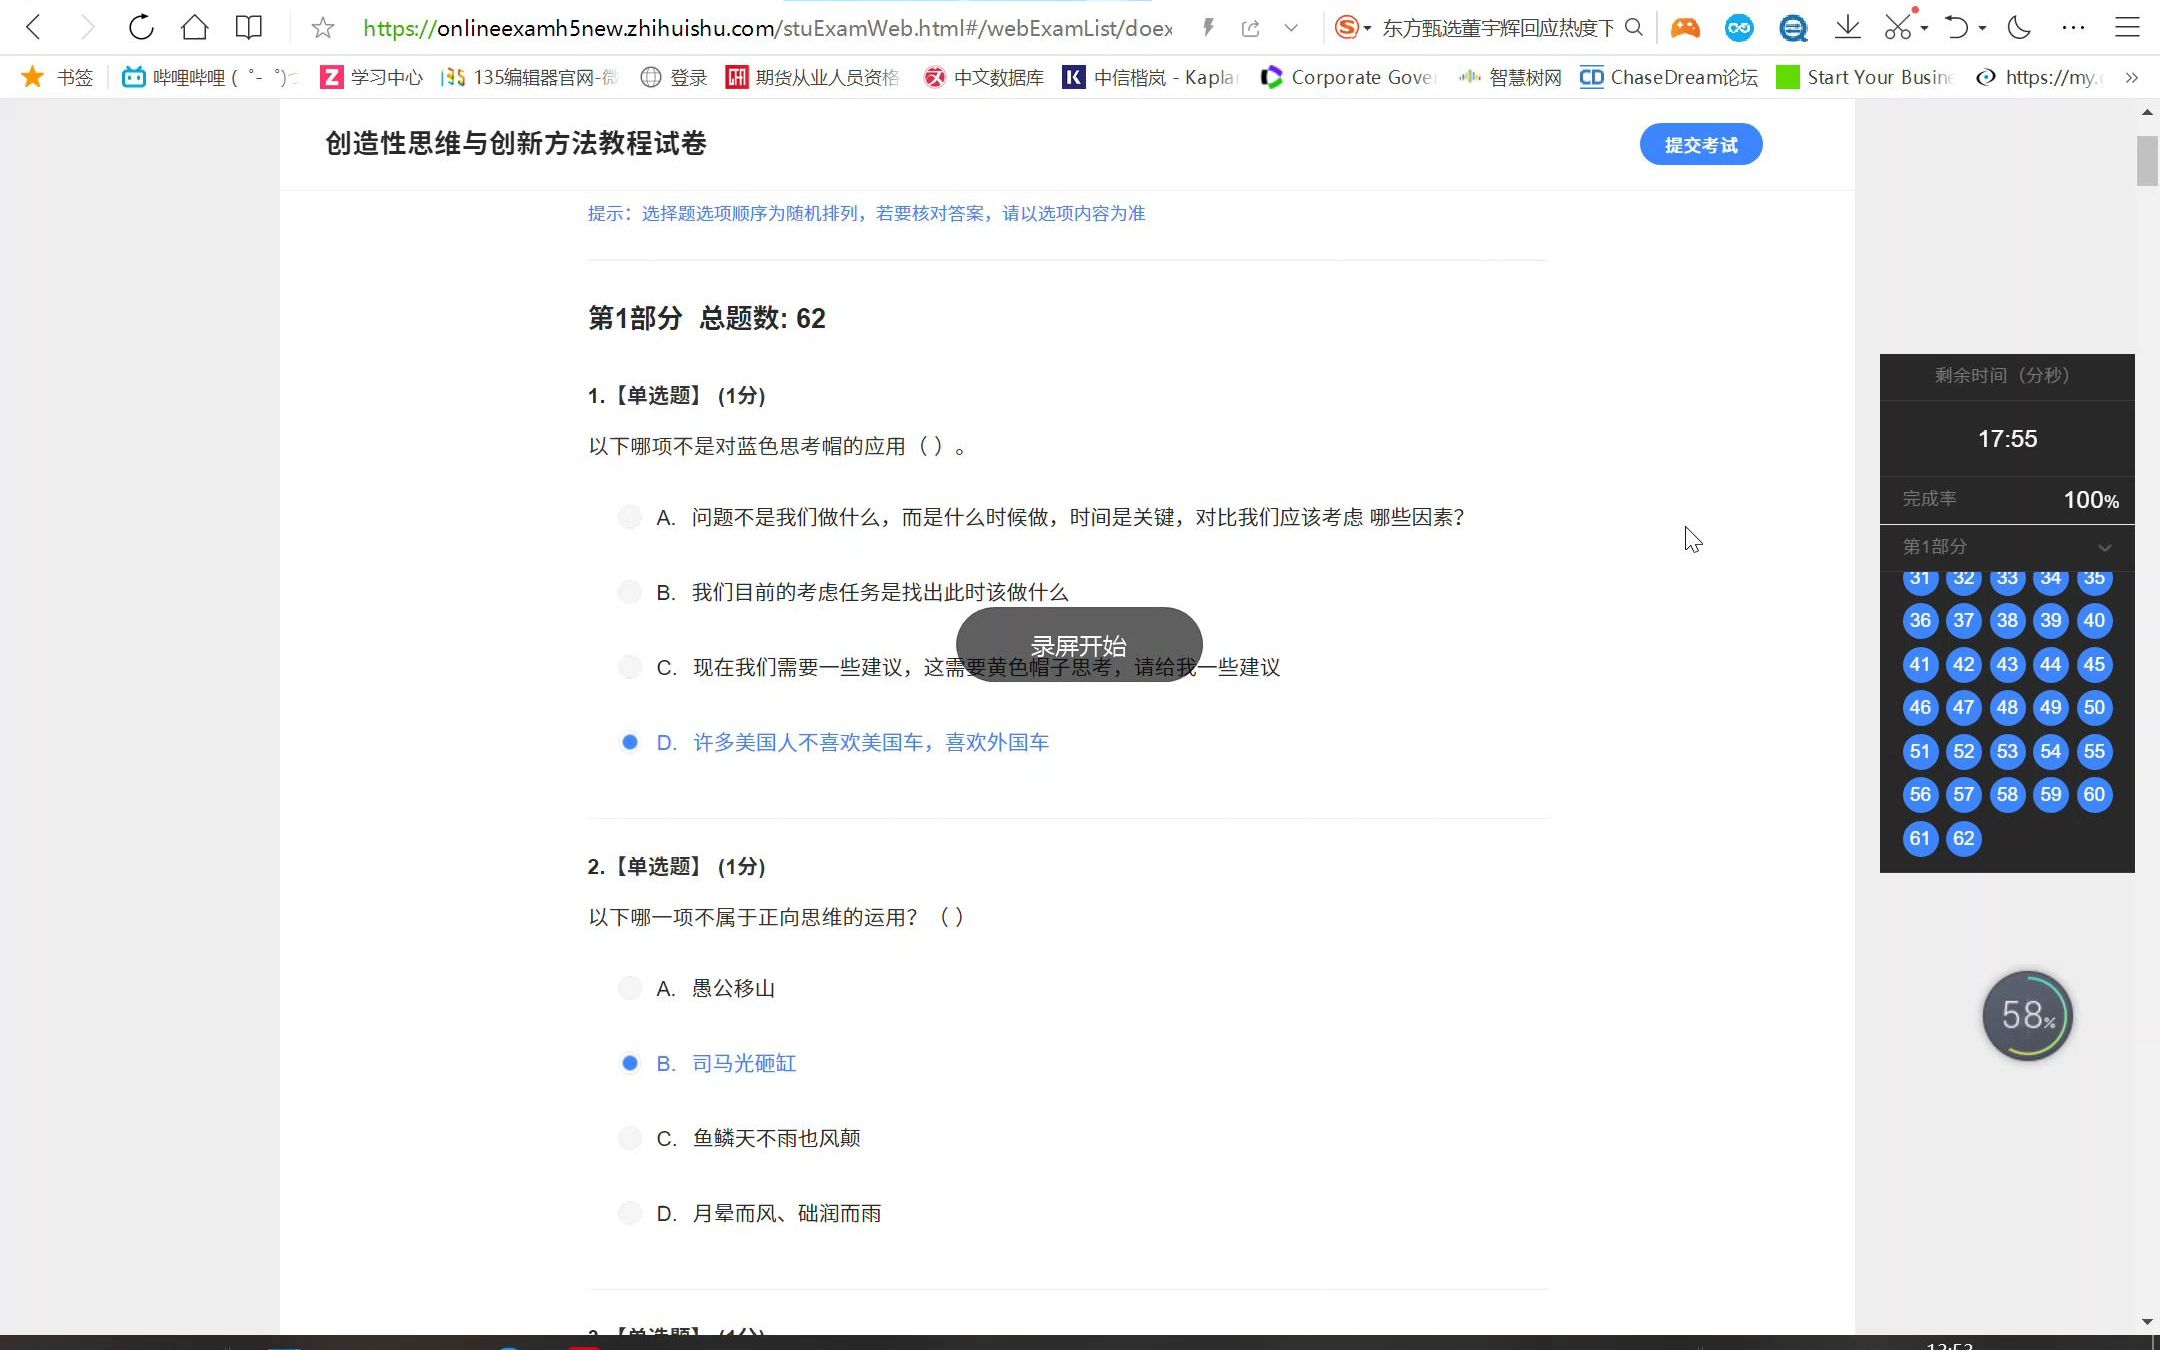Click the browser address bar URL
The height and width of the screenshot is (1350, 2160).
(768, 28)
